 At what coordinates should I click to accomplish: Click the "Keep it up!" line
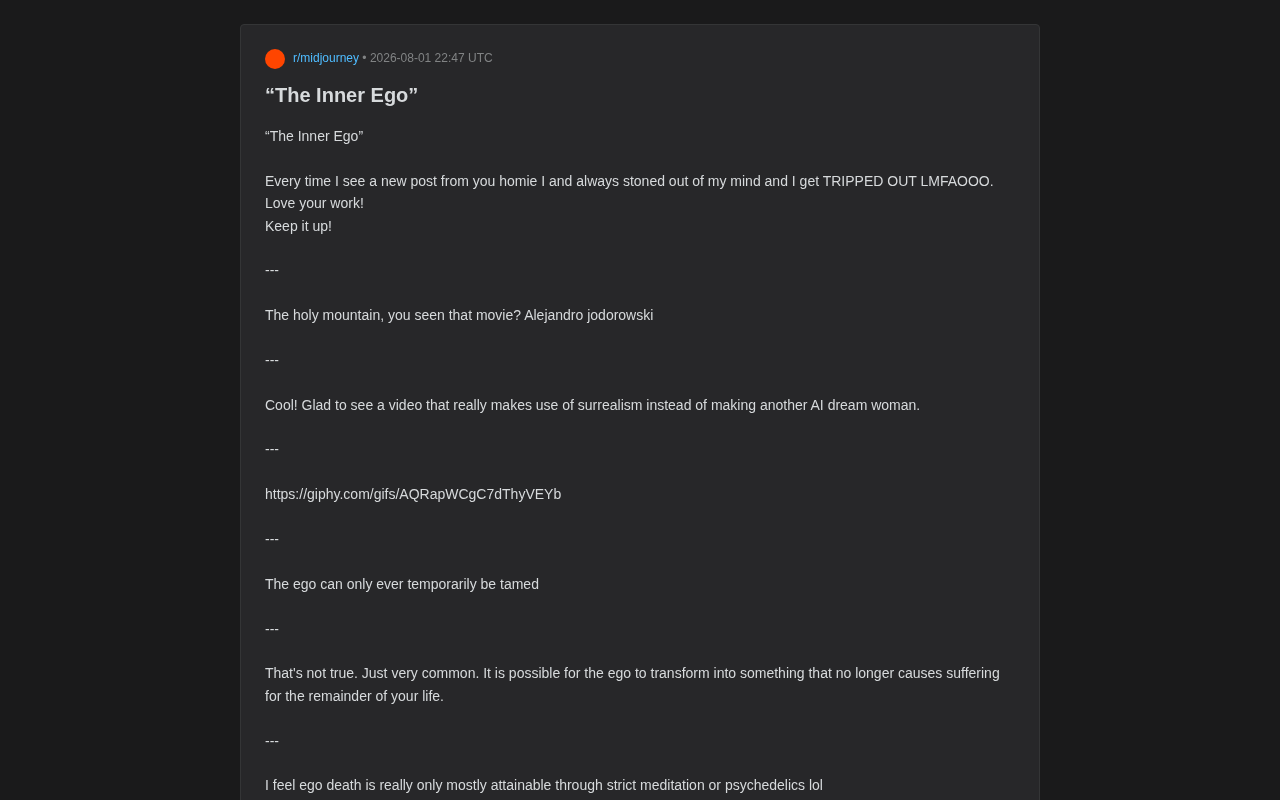[x=298, y=226]
